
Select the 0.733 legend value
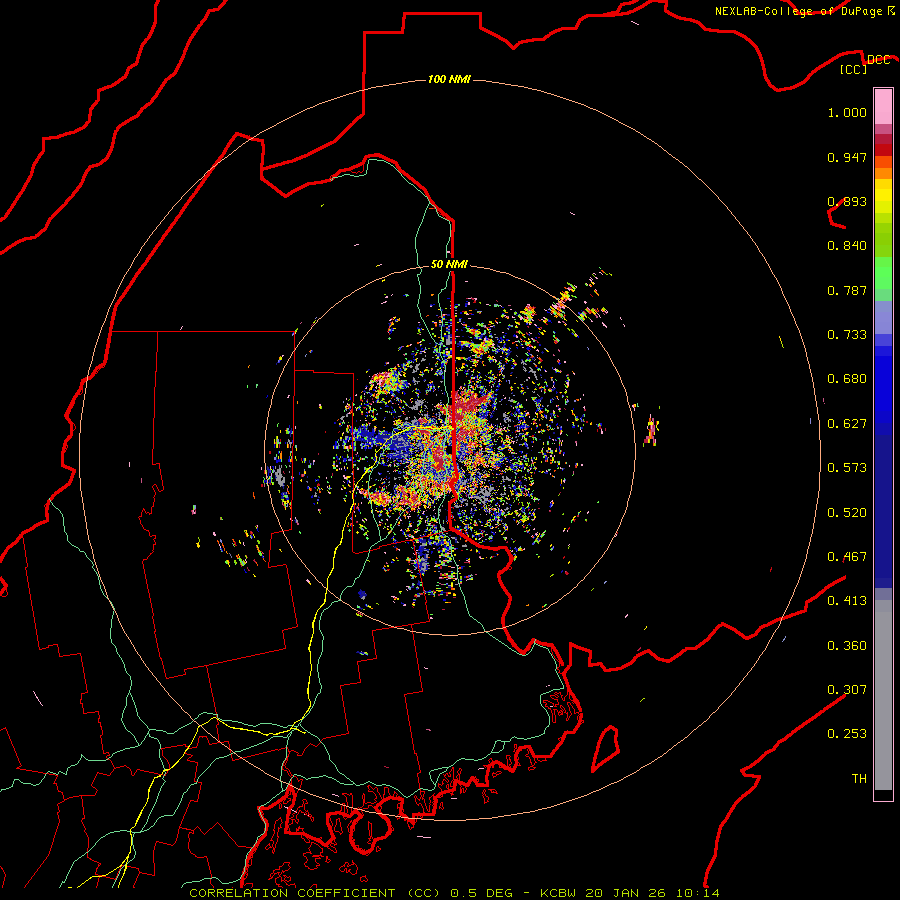(x=847, y=335)
